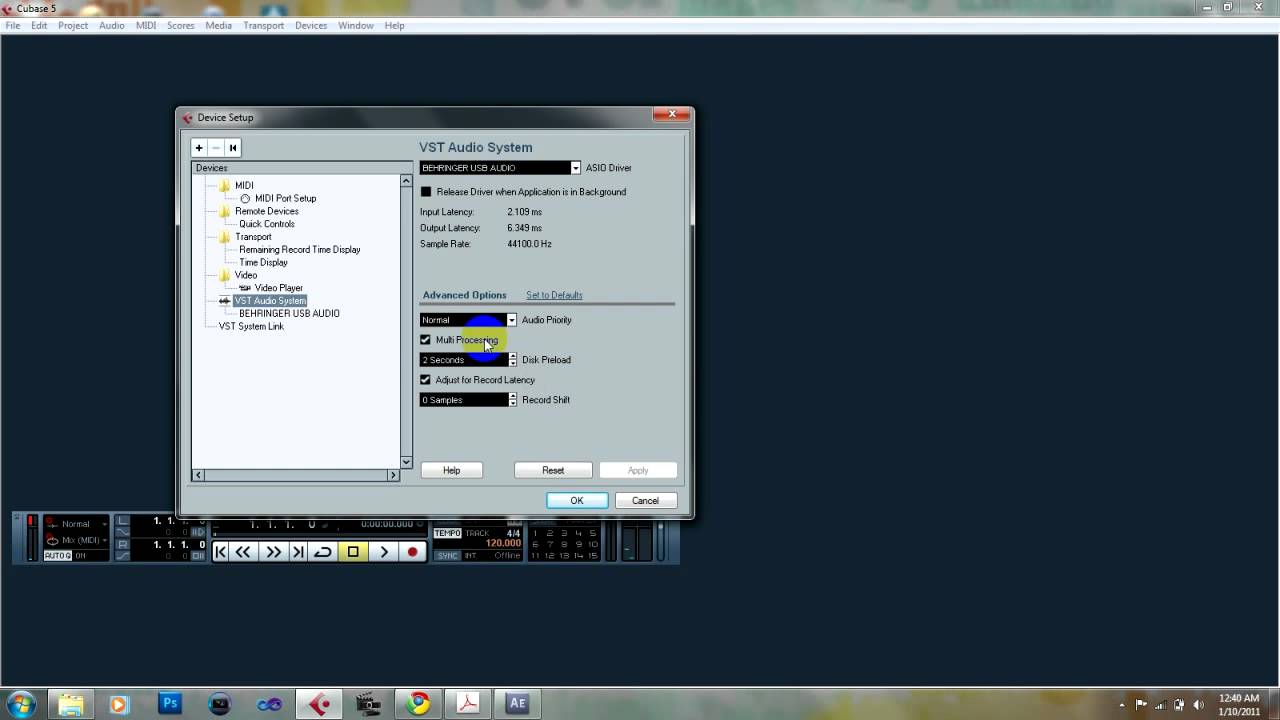Image resolution: width=1280 pixels, height=720 pixels.
Task: Open the Mix (MIDI) cycle record dropdown
Action: (104, 540)
